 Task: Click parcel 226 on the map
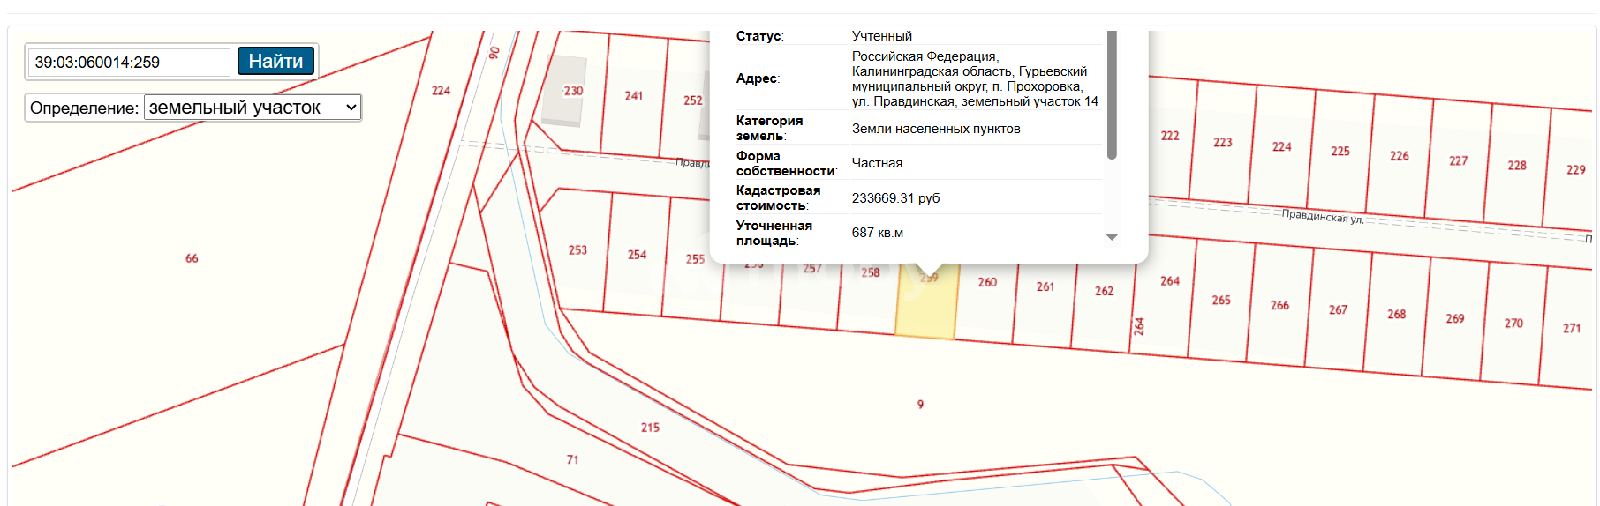point(1399,156)
